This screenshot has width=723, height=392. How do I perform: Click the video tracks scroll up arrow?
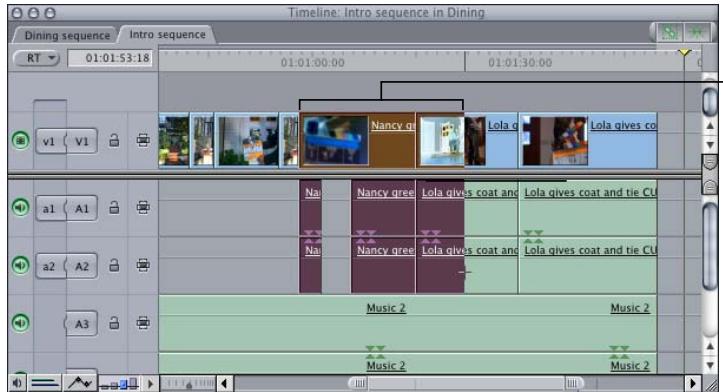pos(710,126)
